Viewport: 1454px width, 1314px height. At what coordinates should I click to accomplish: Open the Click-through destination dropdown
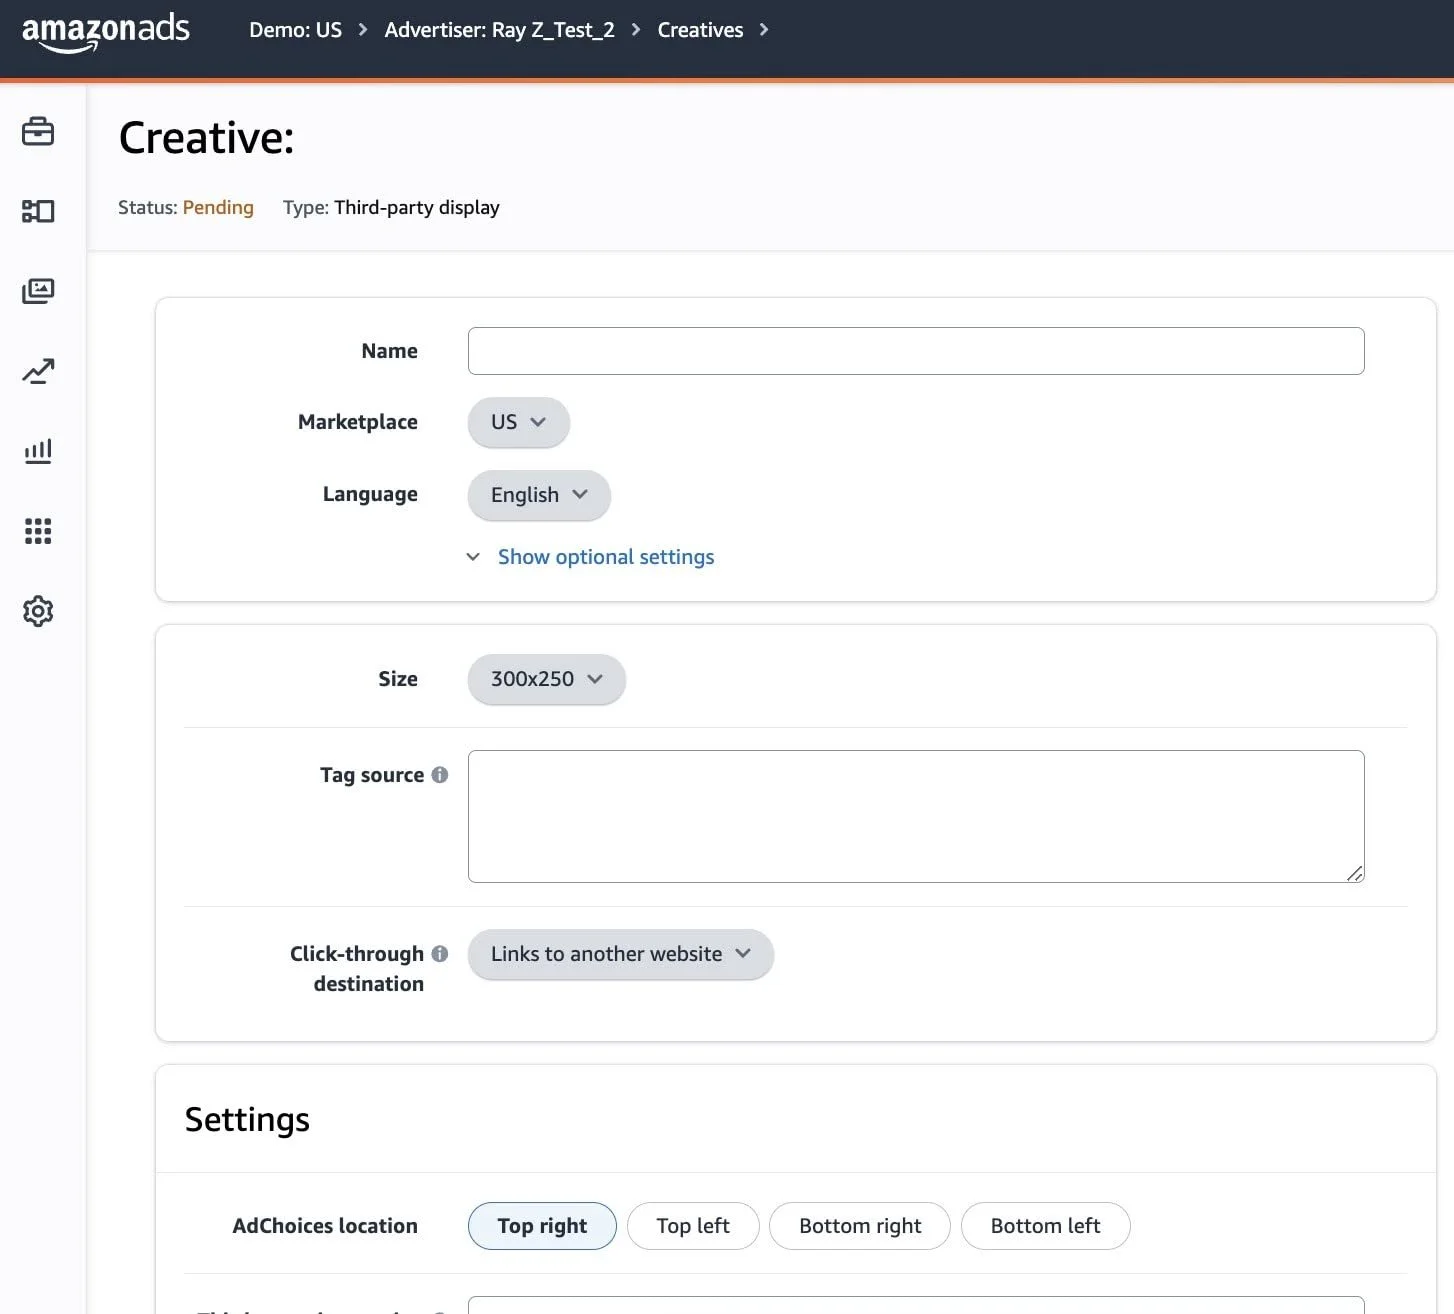coord(620,954)
